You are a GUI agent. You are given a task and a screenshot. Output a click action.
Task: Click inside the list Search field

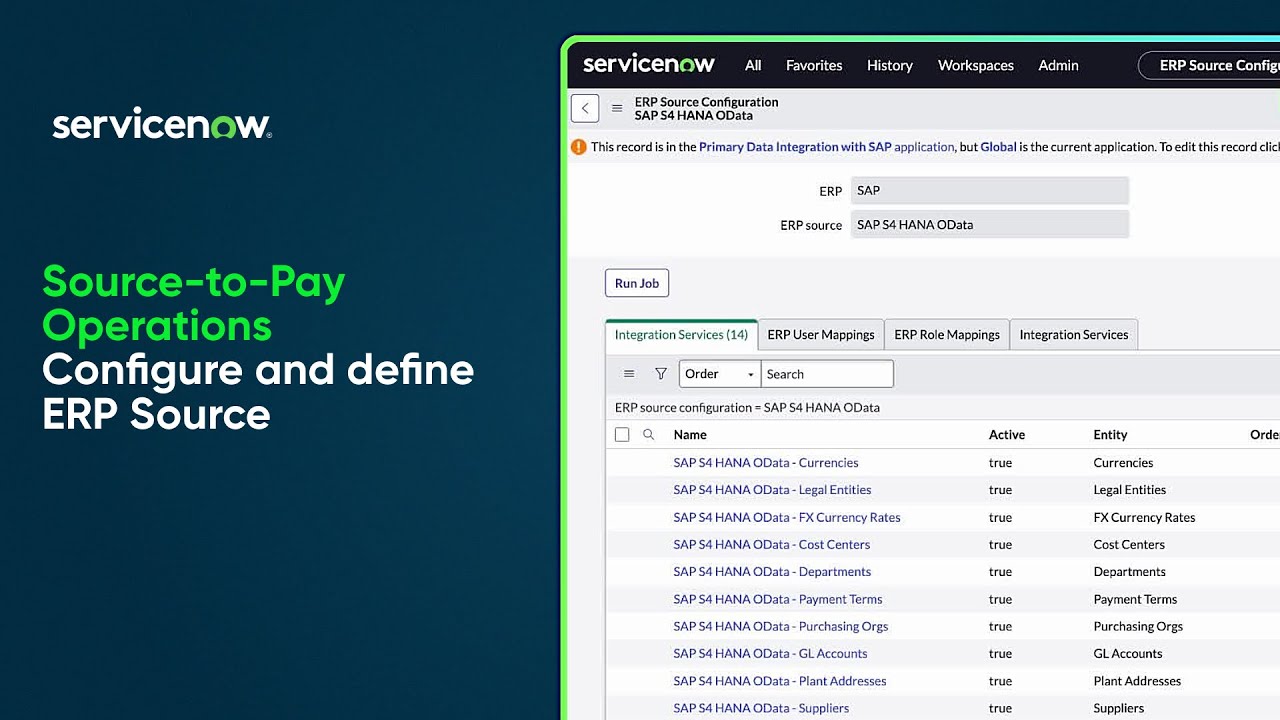[x=827, y=373]
